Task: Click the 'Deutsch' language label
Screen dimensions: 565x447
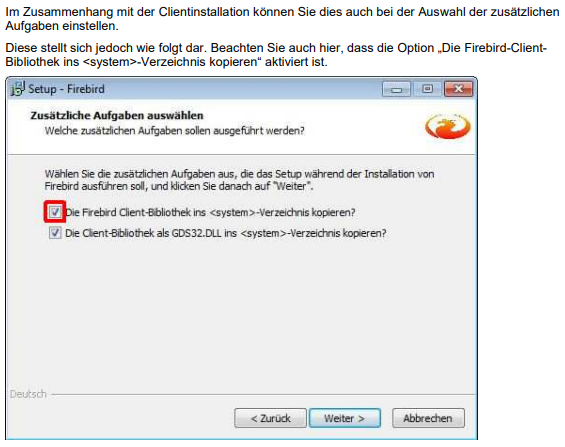Action: 28,394
